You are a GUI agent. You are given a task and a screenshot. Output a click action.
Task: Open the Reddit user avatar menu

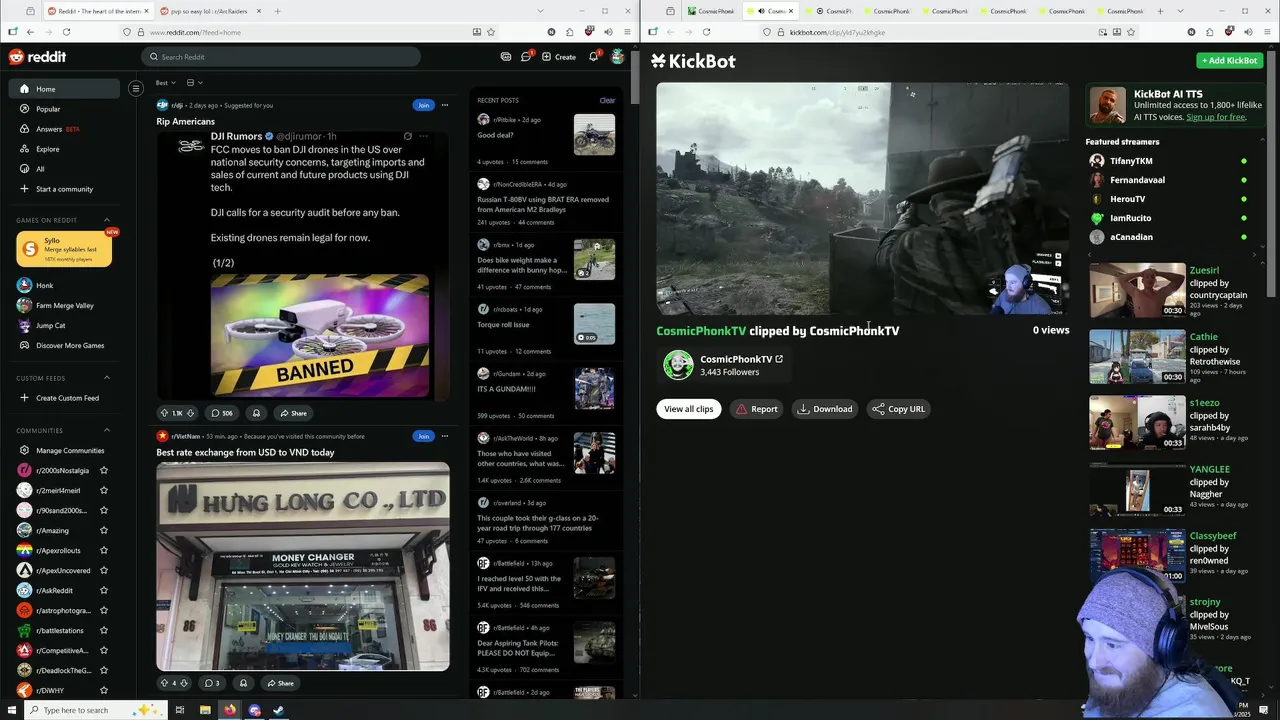pyautogui.click(x=618, y=57)
